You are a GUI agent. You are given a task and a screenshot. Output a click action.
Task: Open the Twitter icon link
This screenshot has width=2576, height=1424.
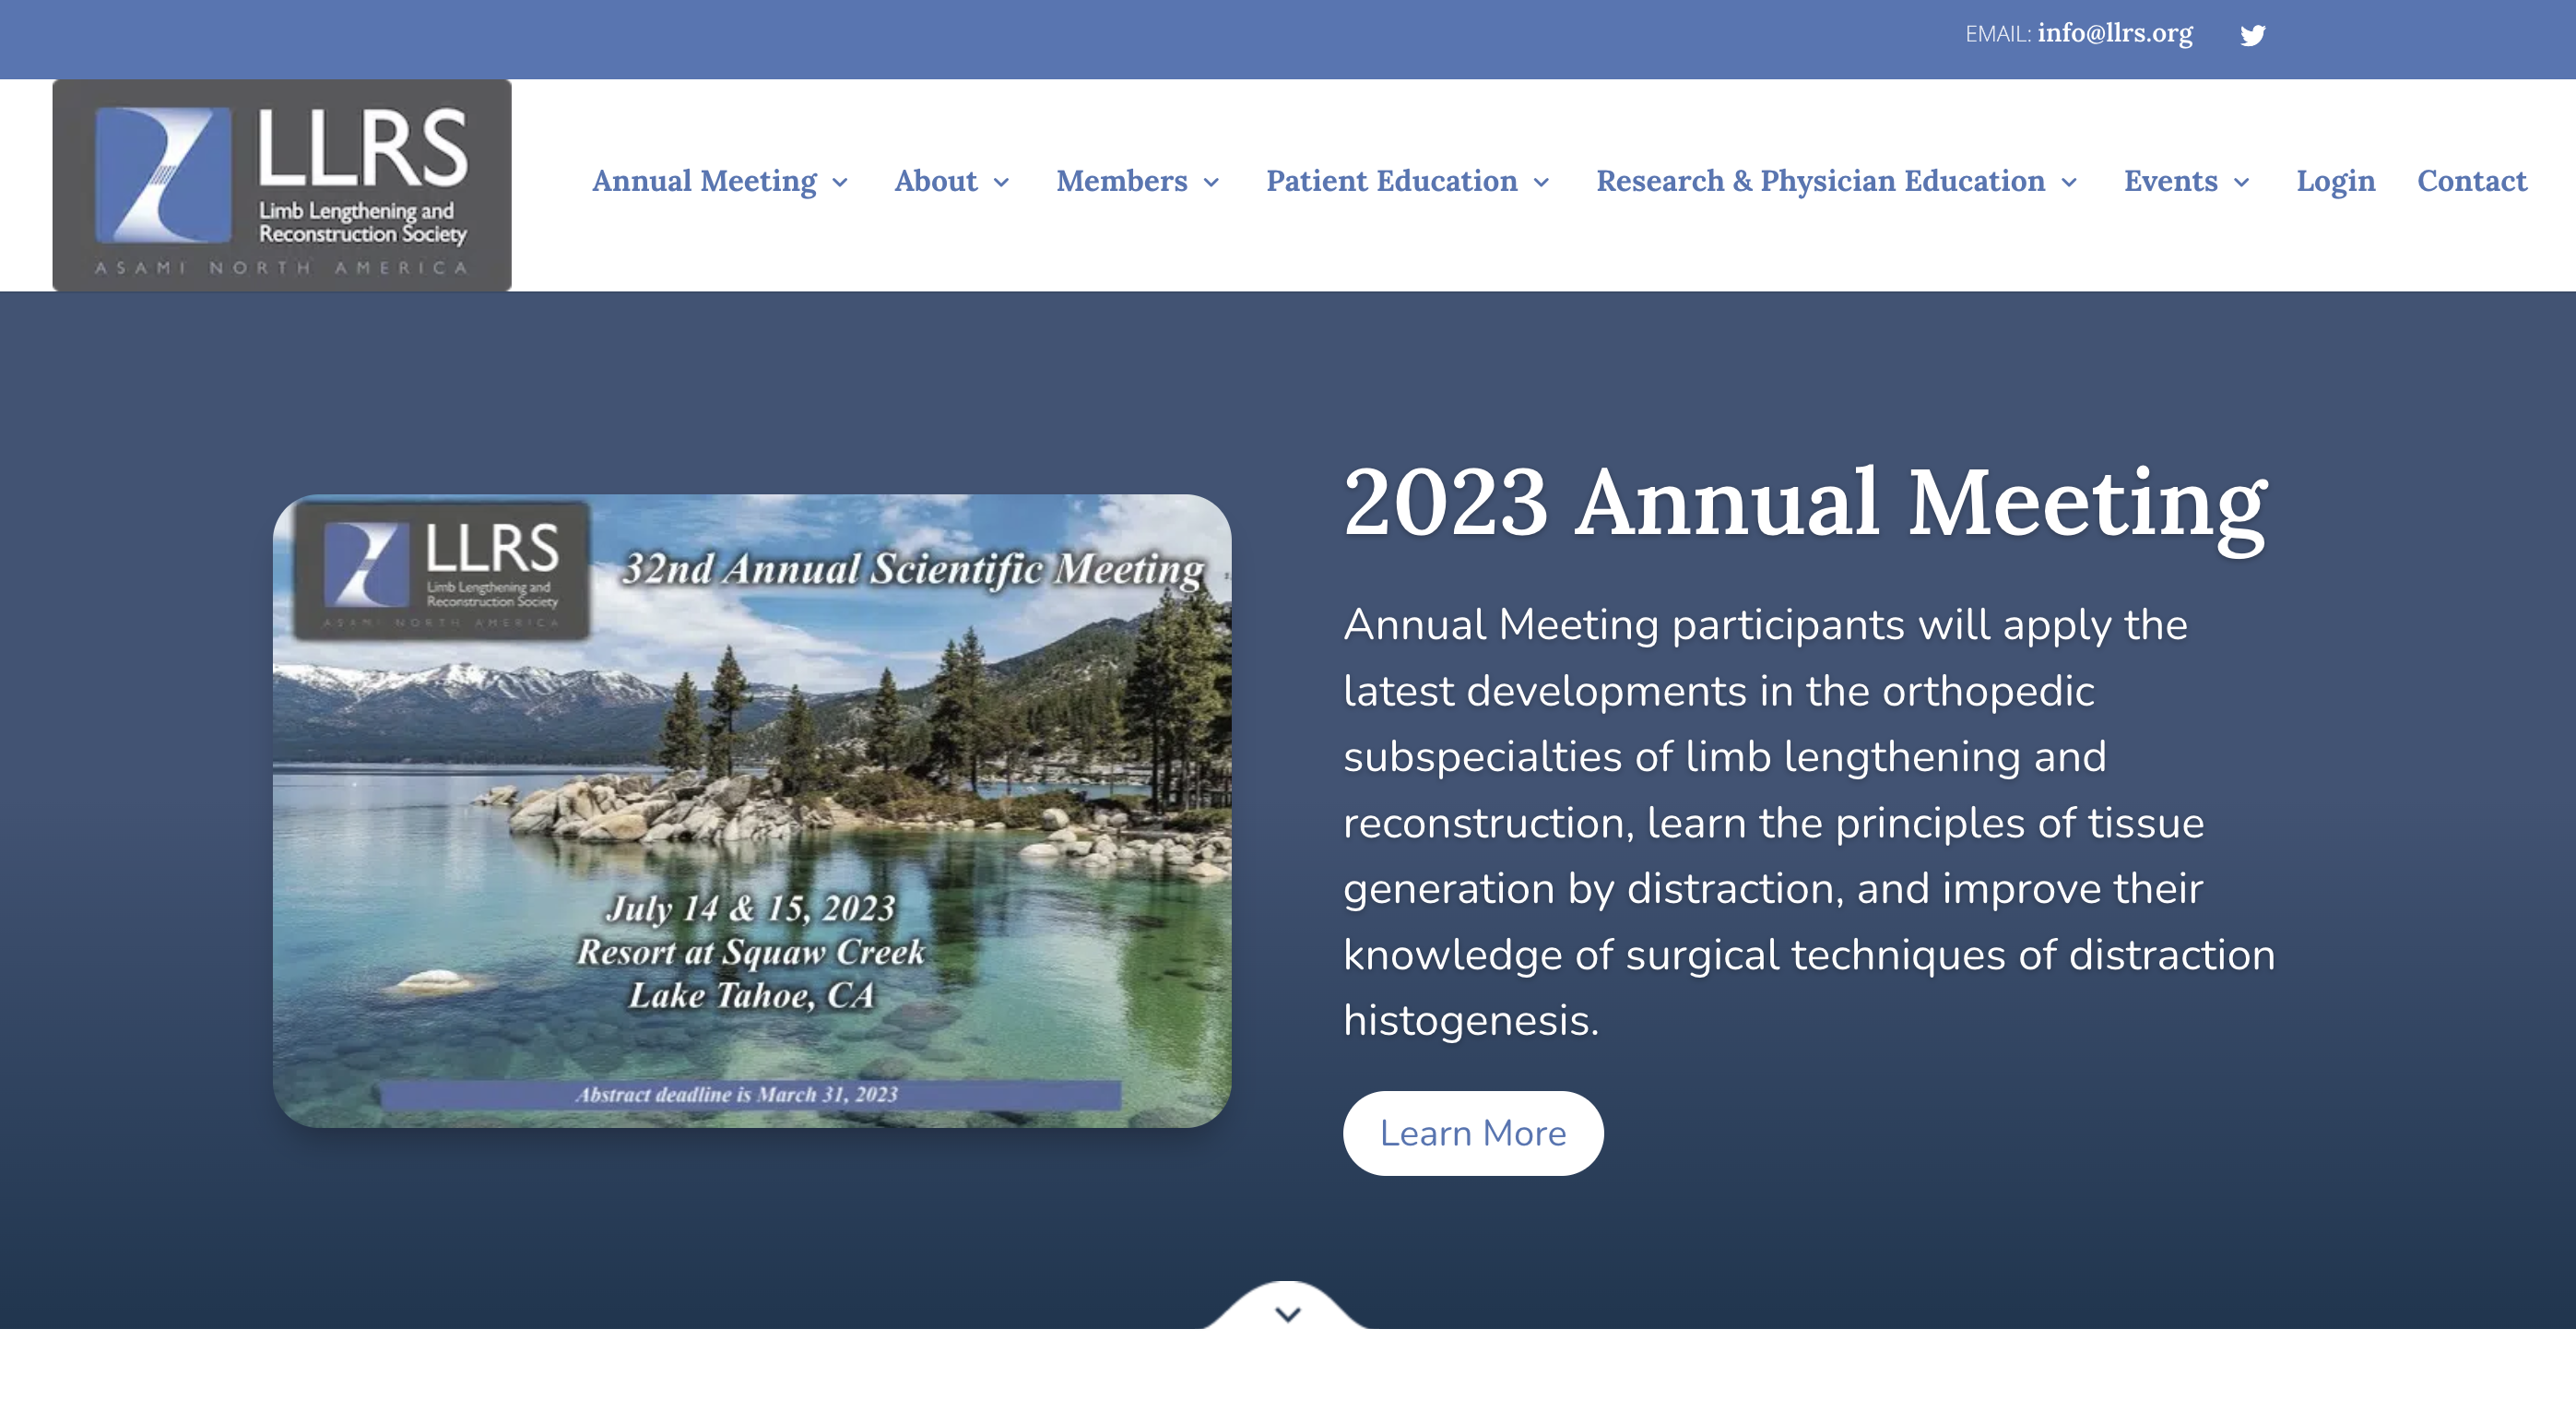[2252, 35]
